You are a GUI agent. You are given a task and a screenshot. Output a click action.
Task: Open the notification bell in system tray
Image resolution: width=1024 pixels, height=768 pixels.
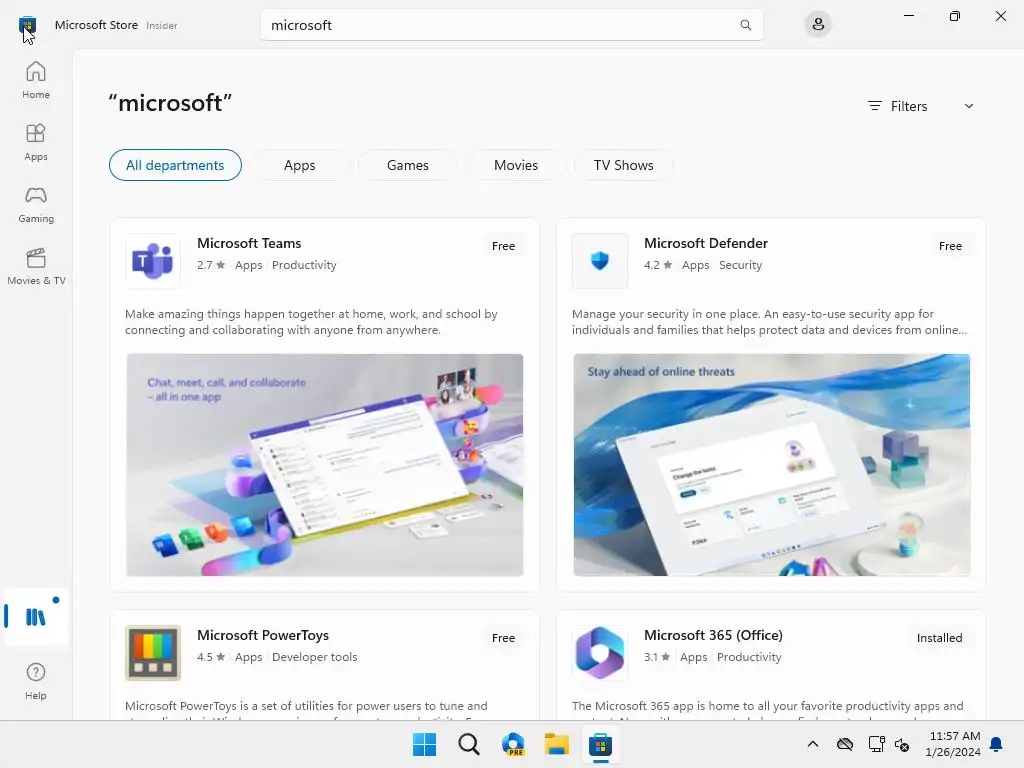pyautogui.click(x=996, y=744)
